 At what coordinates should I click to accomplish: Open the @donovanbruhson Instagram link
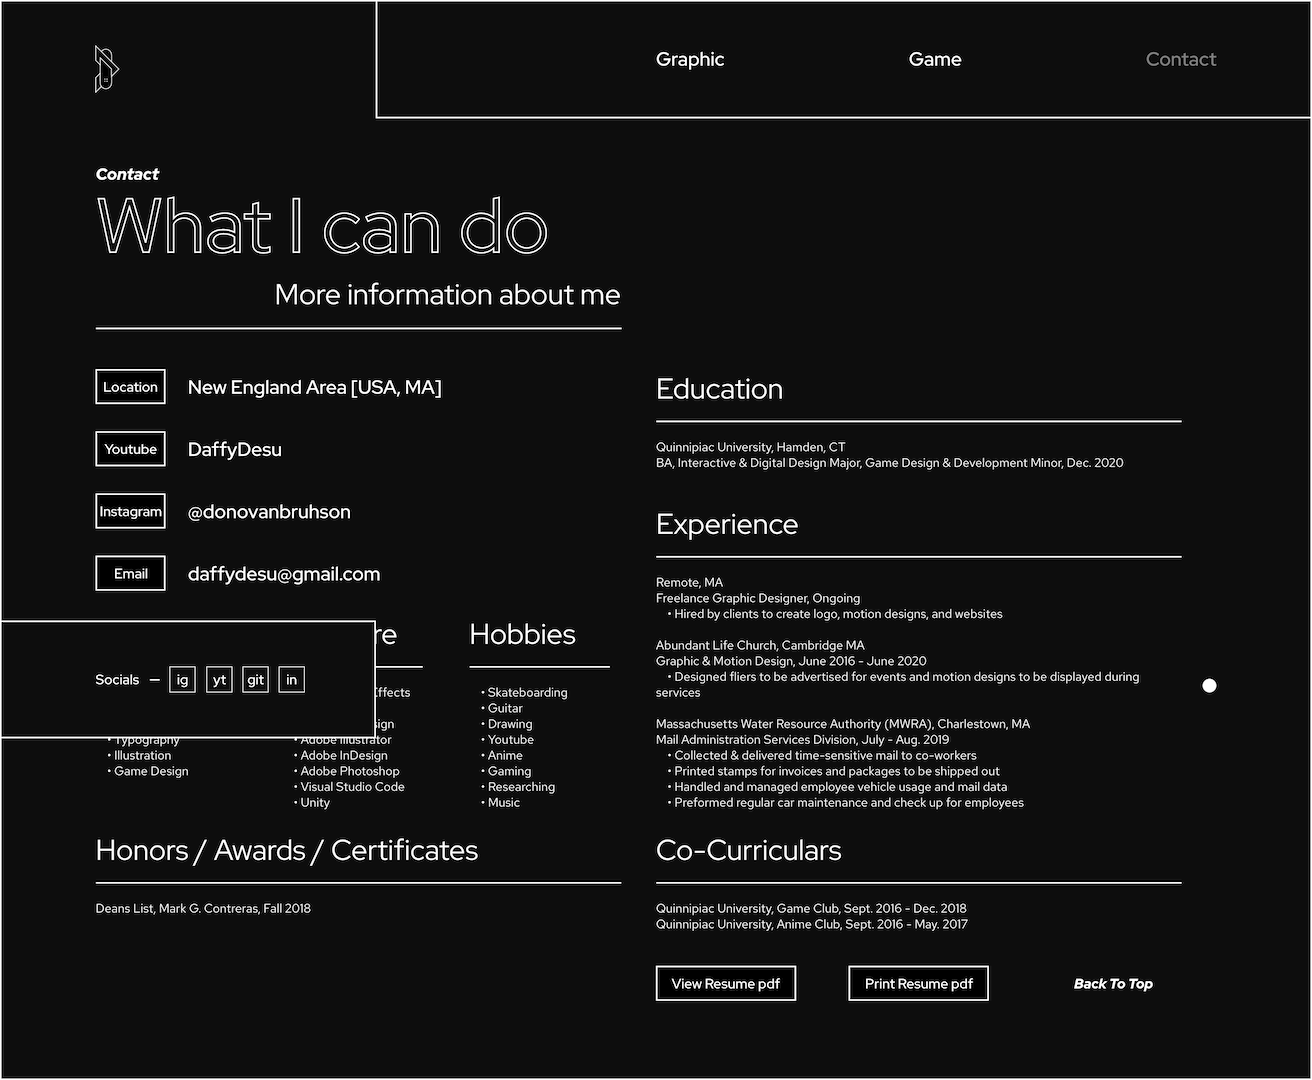269,512
